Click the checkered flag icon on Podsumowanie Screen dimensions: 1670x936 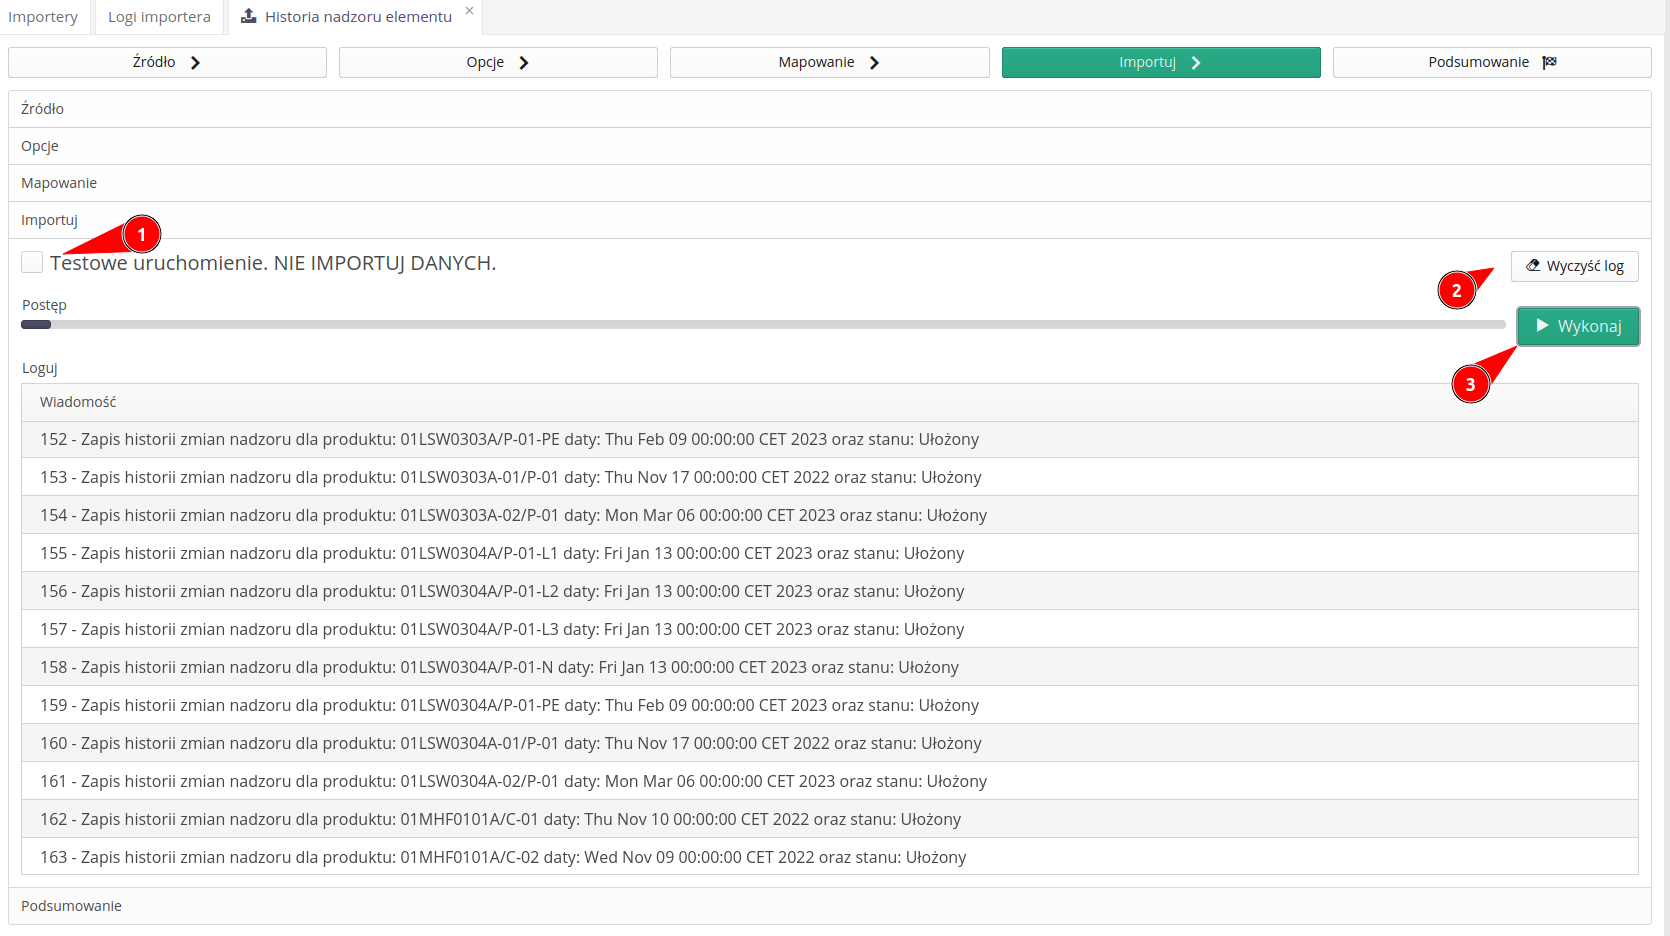(x=1549, y=61)
